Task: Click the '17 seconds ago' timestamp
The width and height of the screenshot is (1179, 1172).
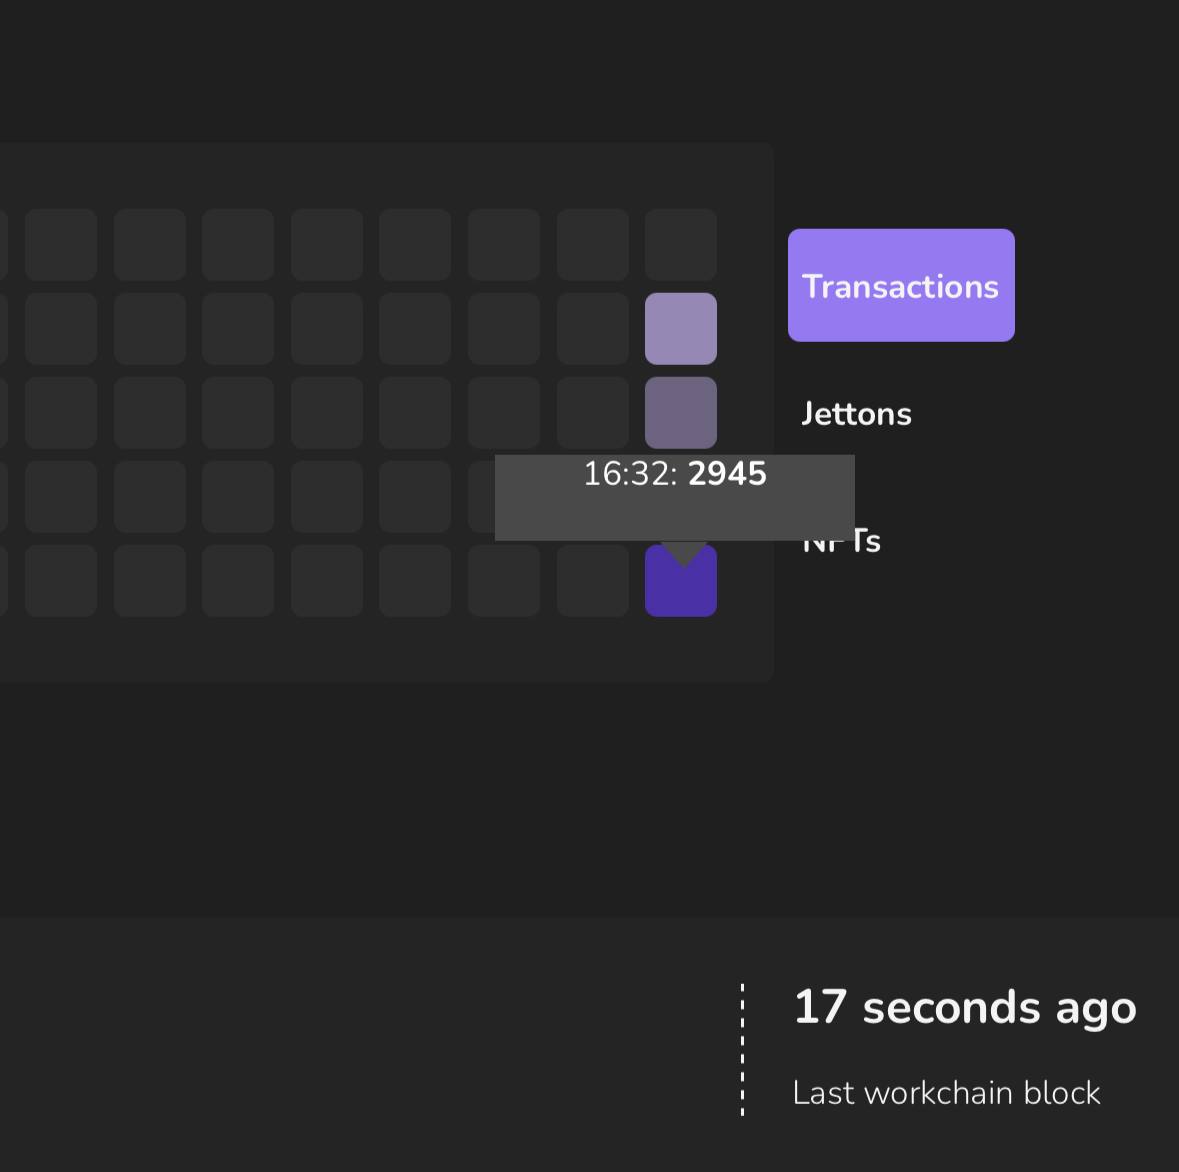Action: click(964, 1007)
